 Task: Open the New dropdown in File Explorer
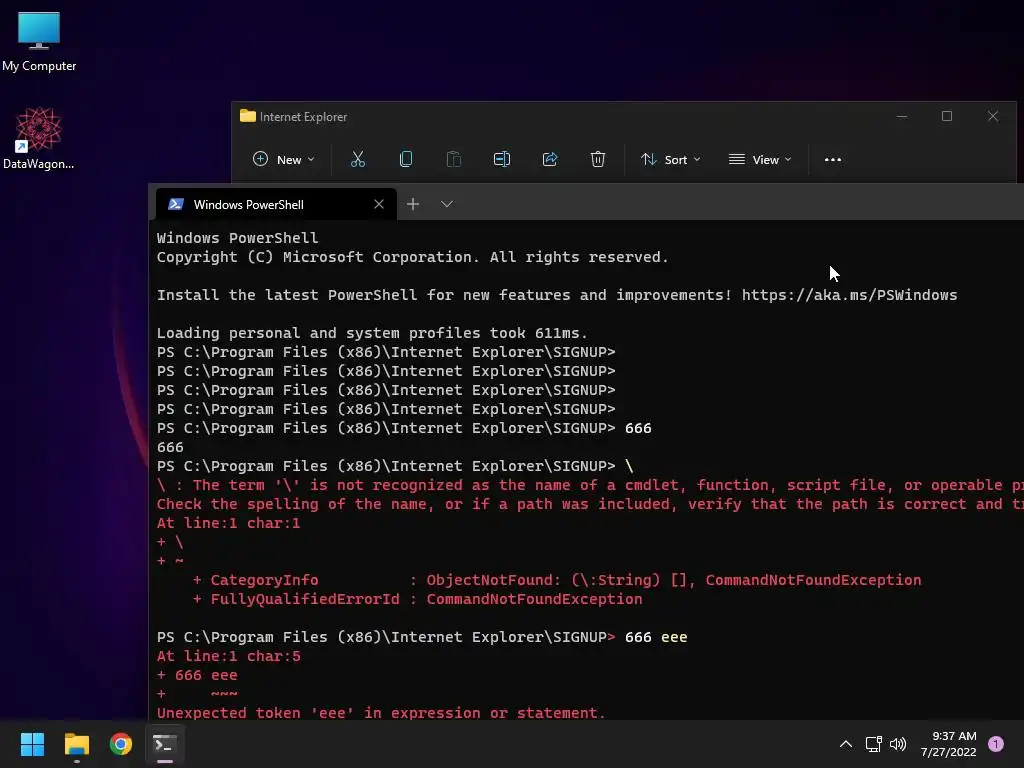coord(283,159)
